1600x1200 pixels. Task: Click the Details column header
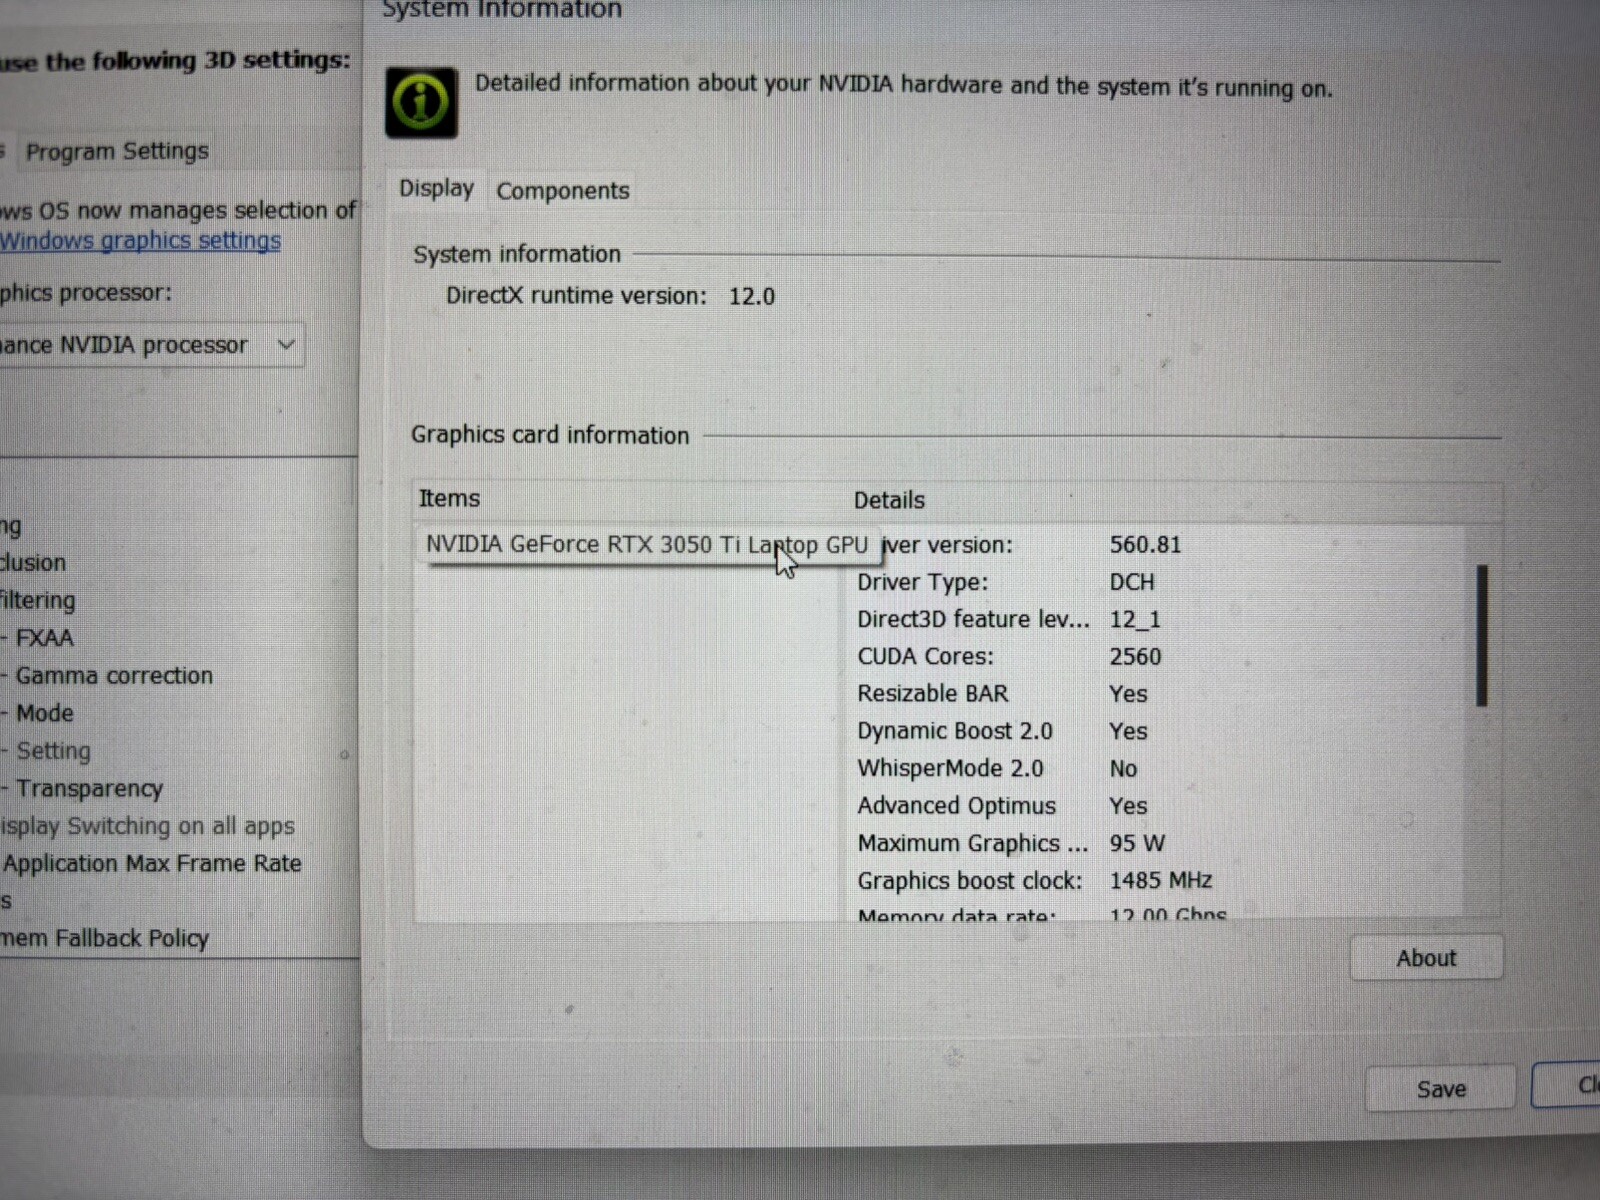[889, 500]
